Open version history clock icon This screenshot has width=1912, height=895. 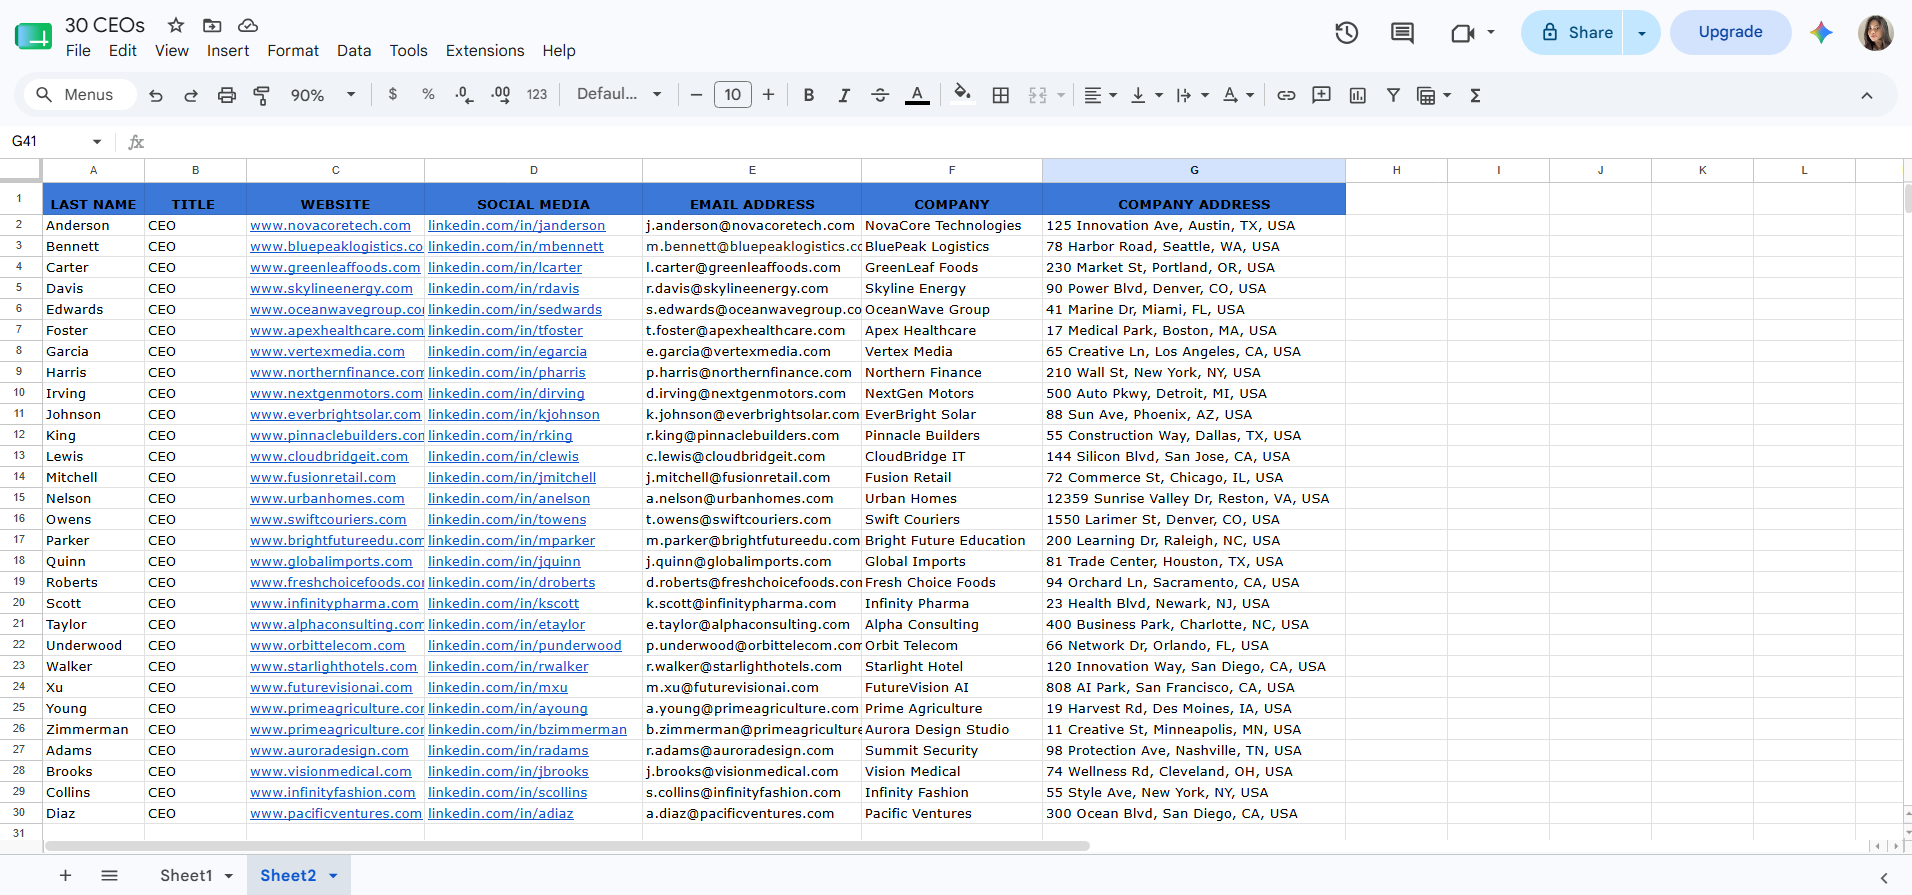pyautogui.click(x=1346, y=33)
